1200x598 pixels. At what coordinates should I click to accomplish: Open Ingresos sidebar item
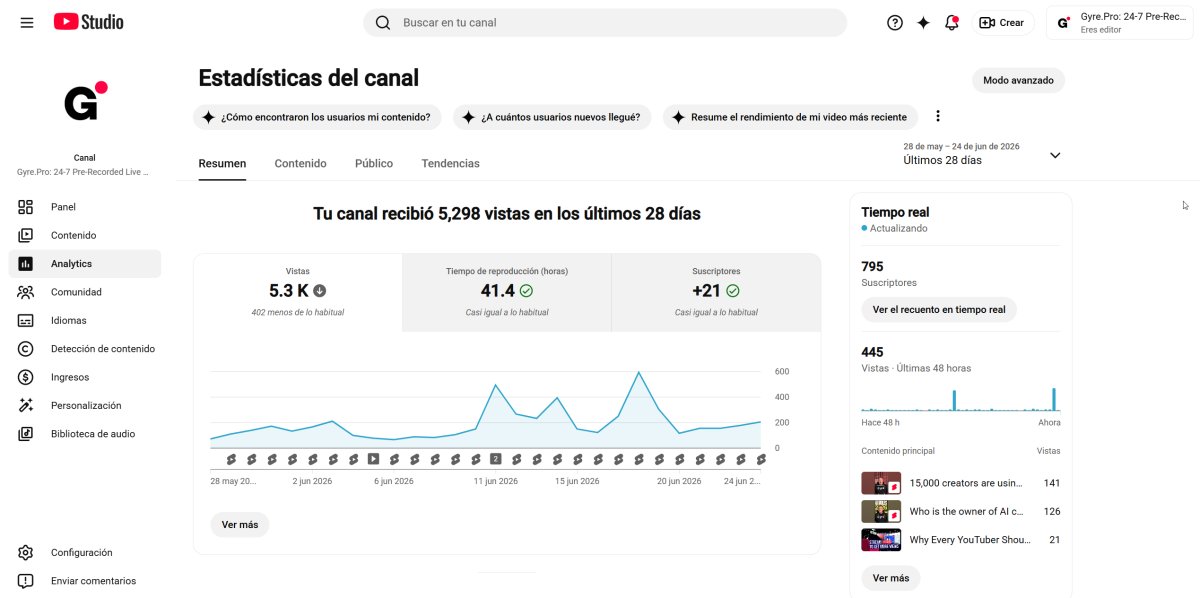point(85,377)
